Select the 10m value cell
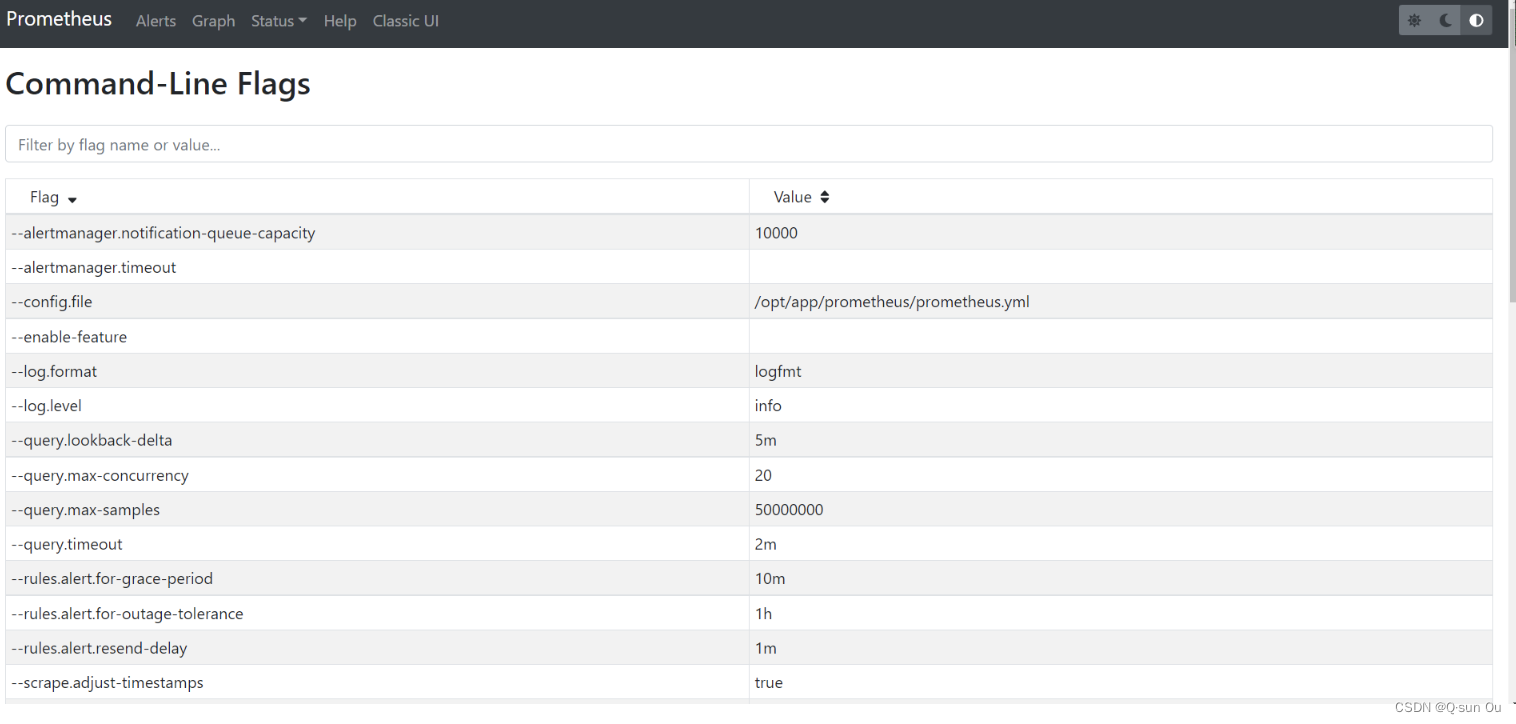This screenshot has width=1516, height=724. point(1121,579)
